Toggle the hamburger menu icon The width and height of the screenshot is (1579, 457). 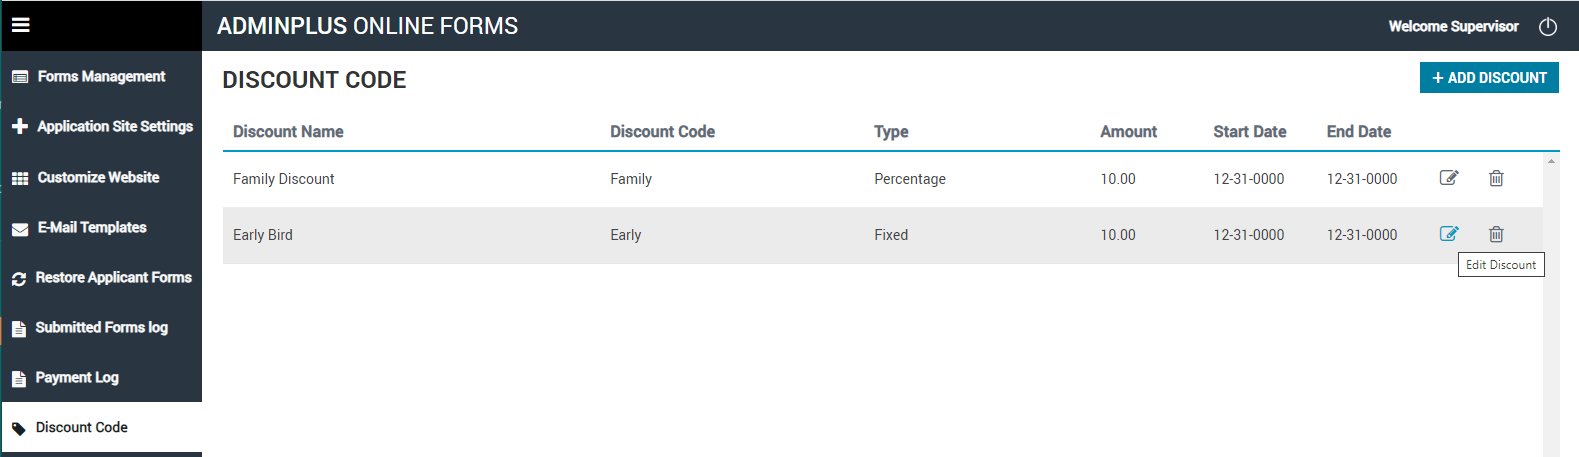tap(20, 25)
